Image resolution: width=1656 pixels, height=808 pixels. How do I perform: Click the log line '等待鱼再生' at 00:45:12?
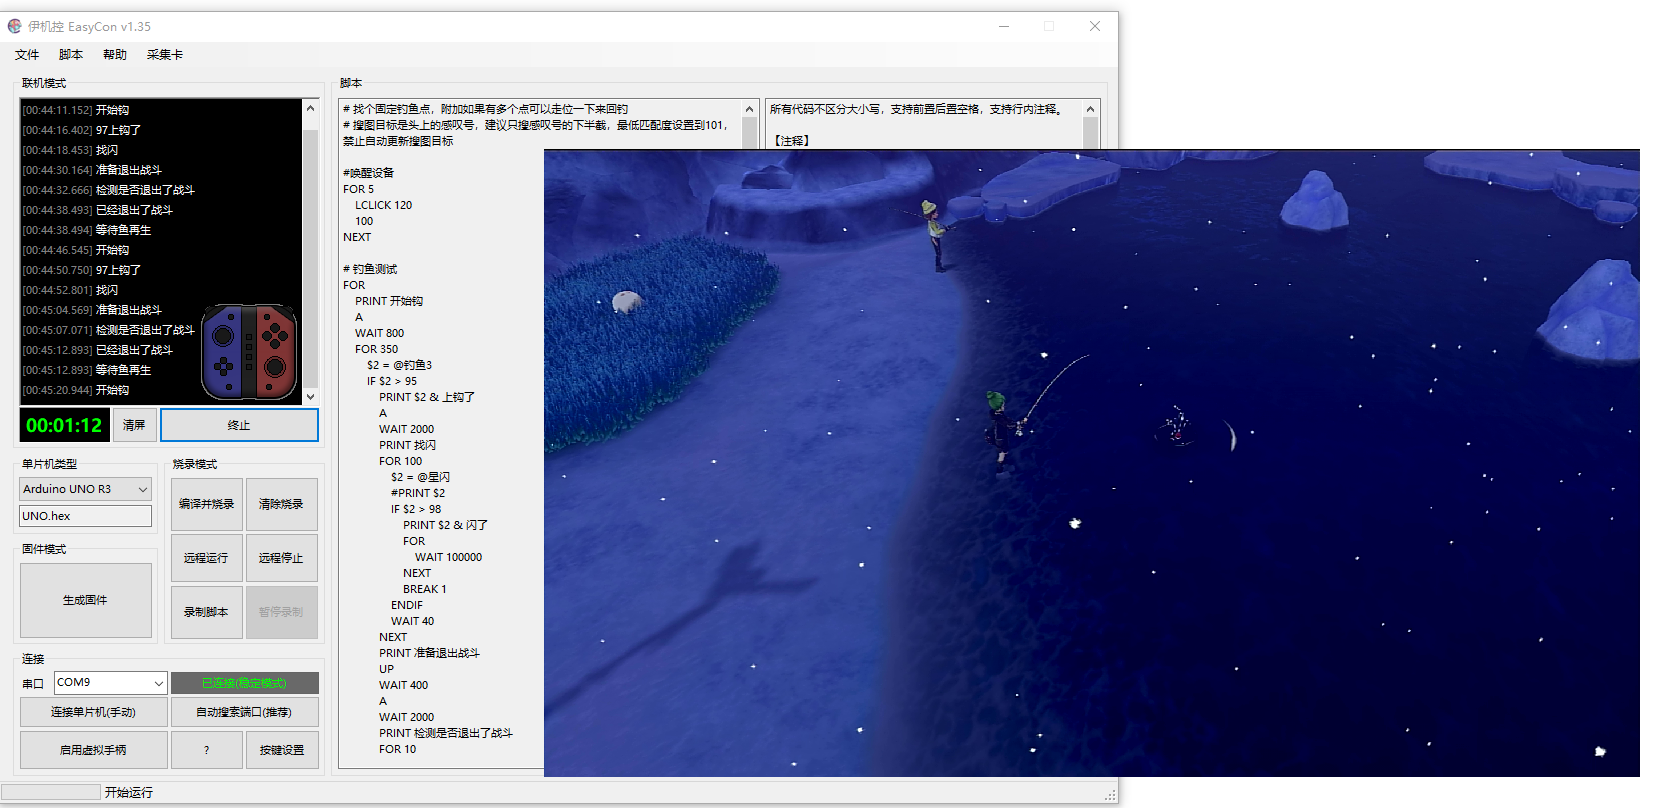coord(86,370)
